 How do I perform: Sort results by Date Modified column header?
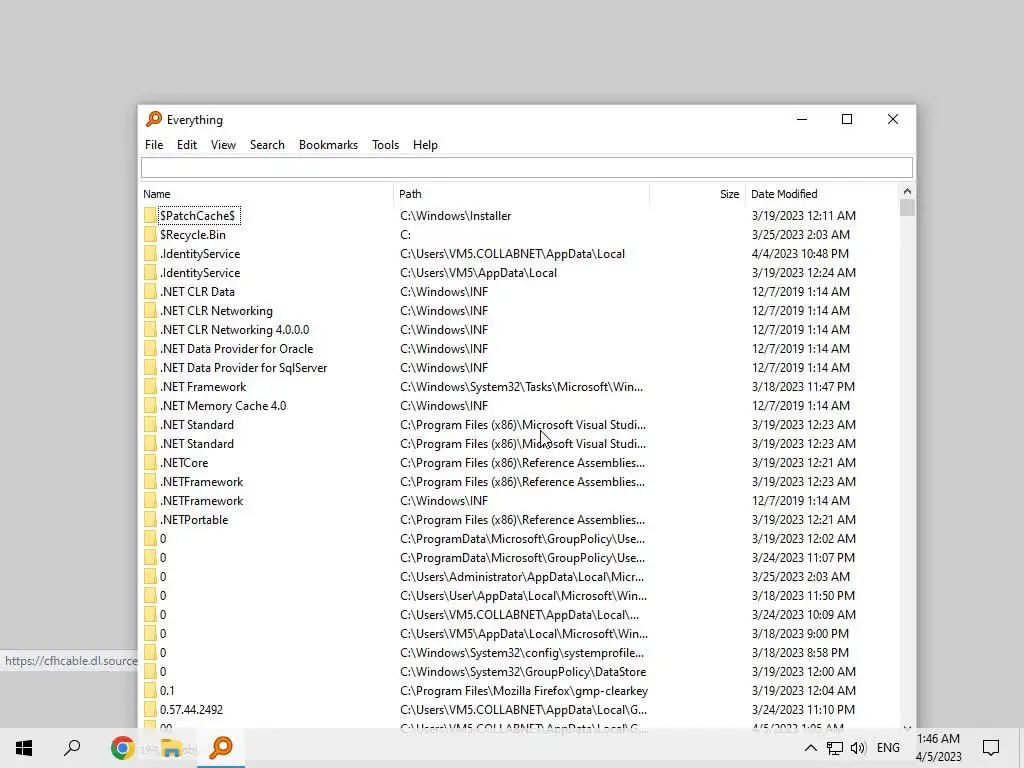pyautogui.click(x=822, y=194)
